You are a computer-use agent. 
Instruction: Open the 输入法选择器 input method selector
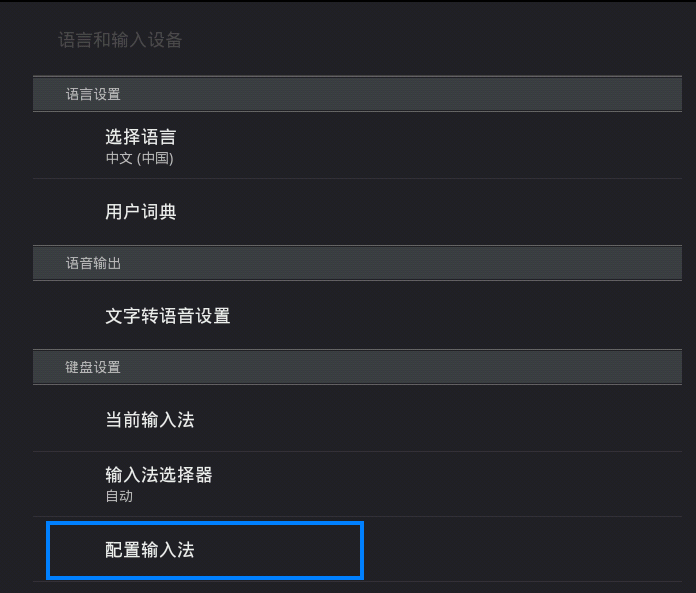coord(159,475)
